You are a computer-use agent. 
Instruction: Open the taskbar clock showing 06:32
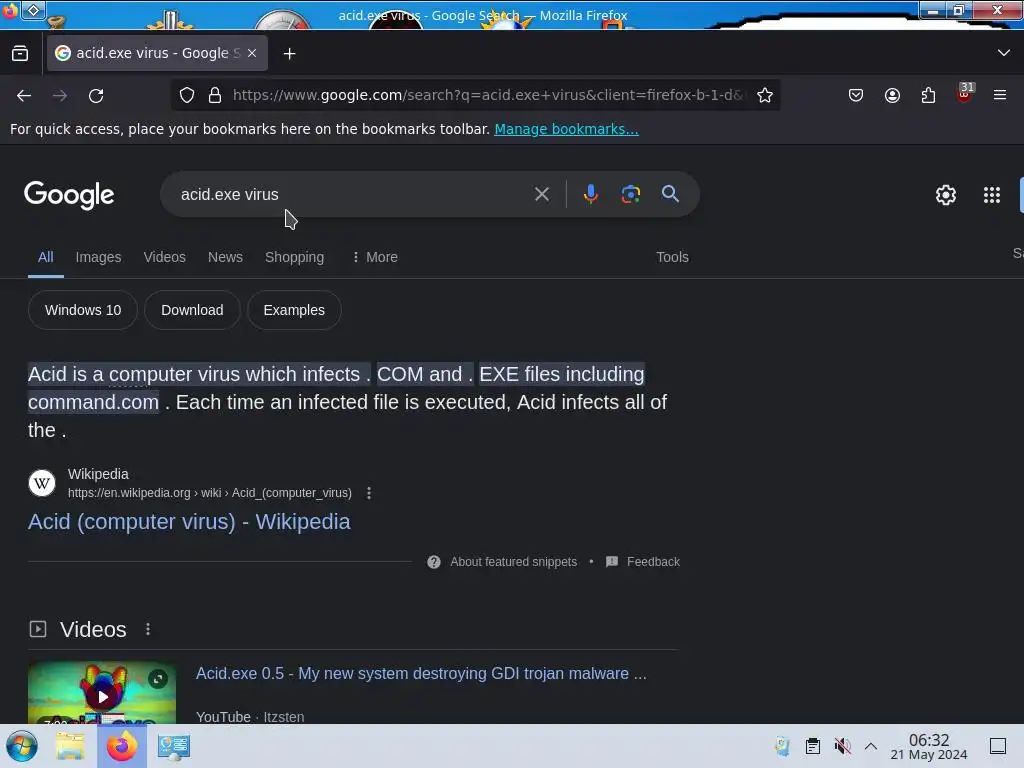[929, 746]
